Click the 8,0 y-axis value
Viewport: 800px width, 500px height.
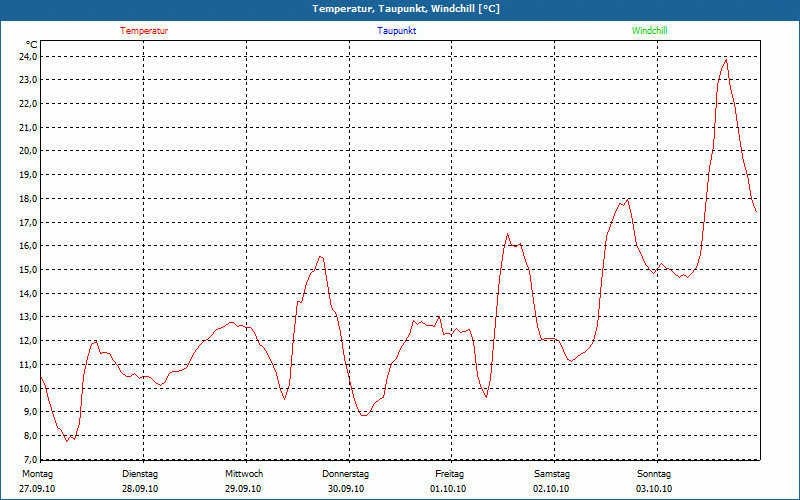30,435
